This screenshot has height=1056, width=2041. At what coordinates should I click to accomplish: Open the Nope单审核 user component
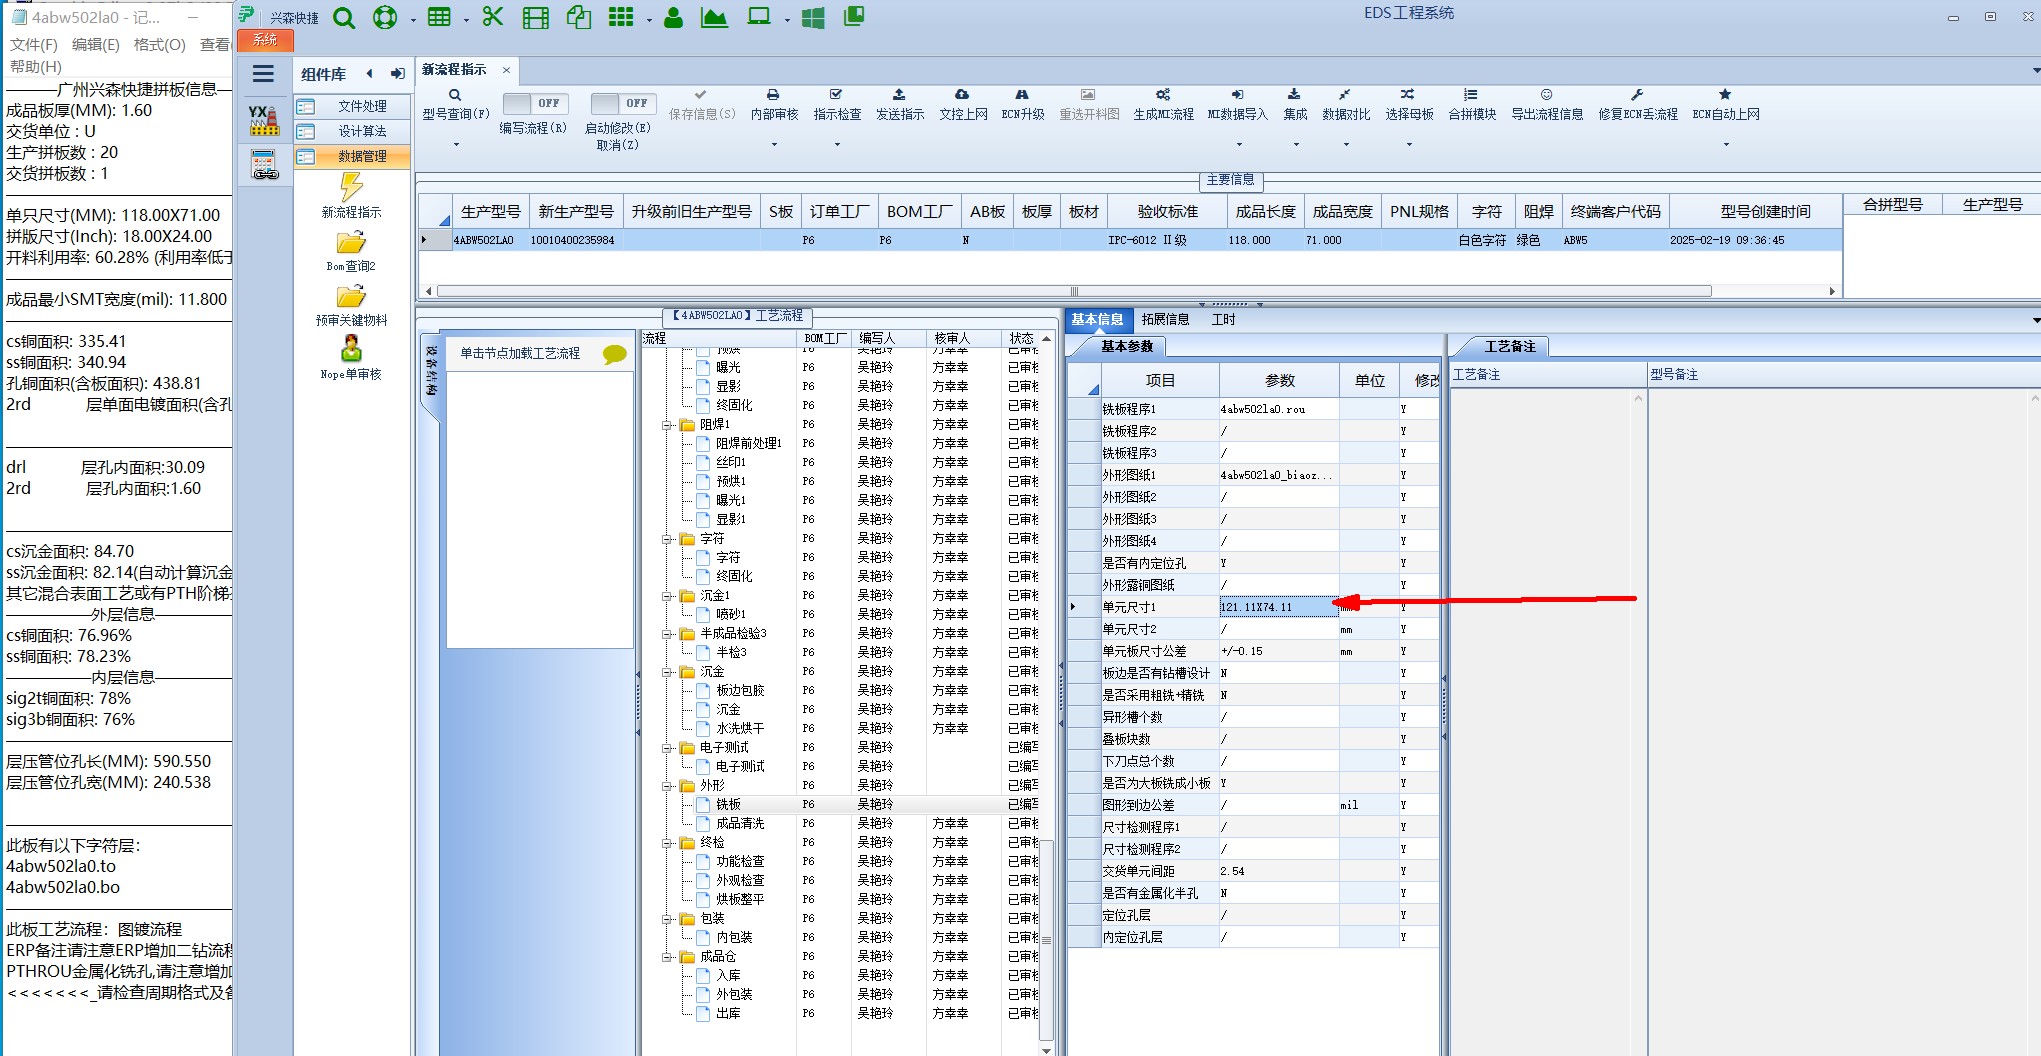(351, 358)
